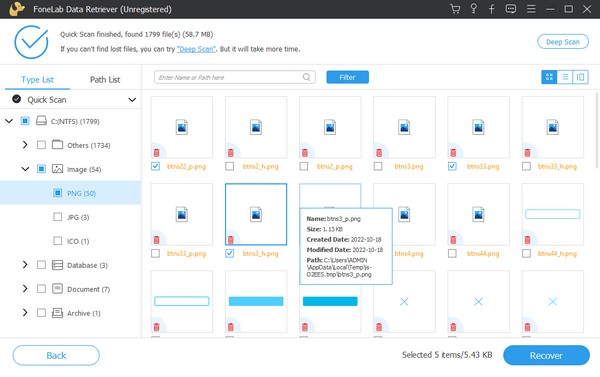
Task: Collapse the Image tree node
Action: tap(25, 169)
